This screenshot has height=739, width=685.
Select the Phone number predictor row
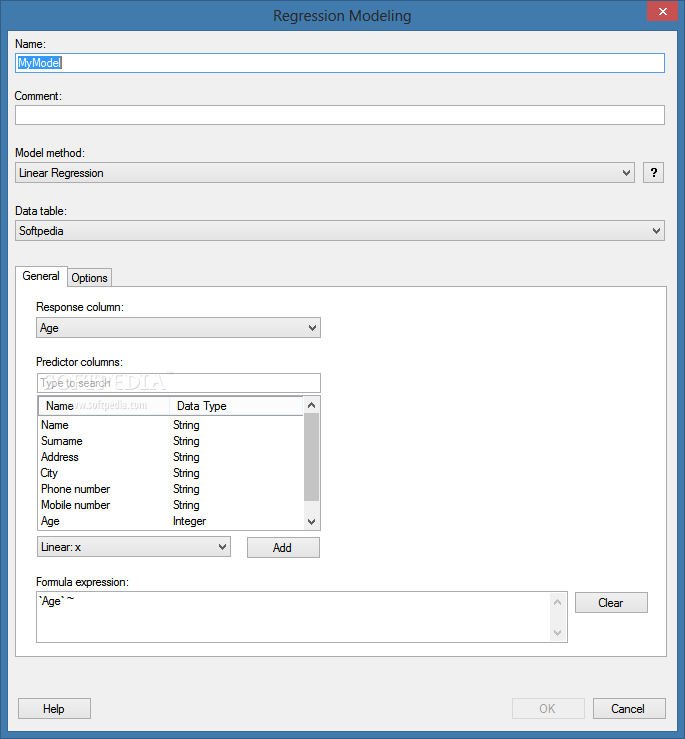pyautogui.click(x=171, y=489)
